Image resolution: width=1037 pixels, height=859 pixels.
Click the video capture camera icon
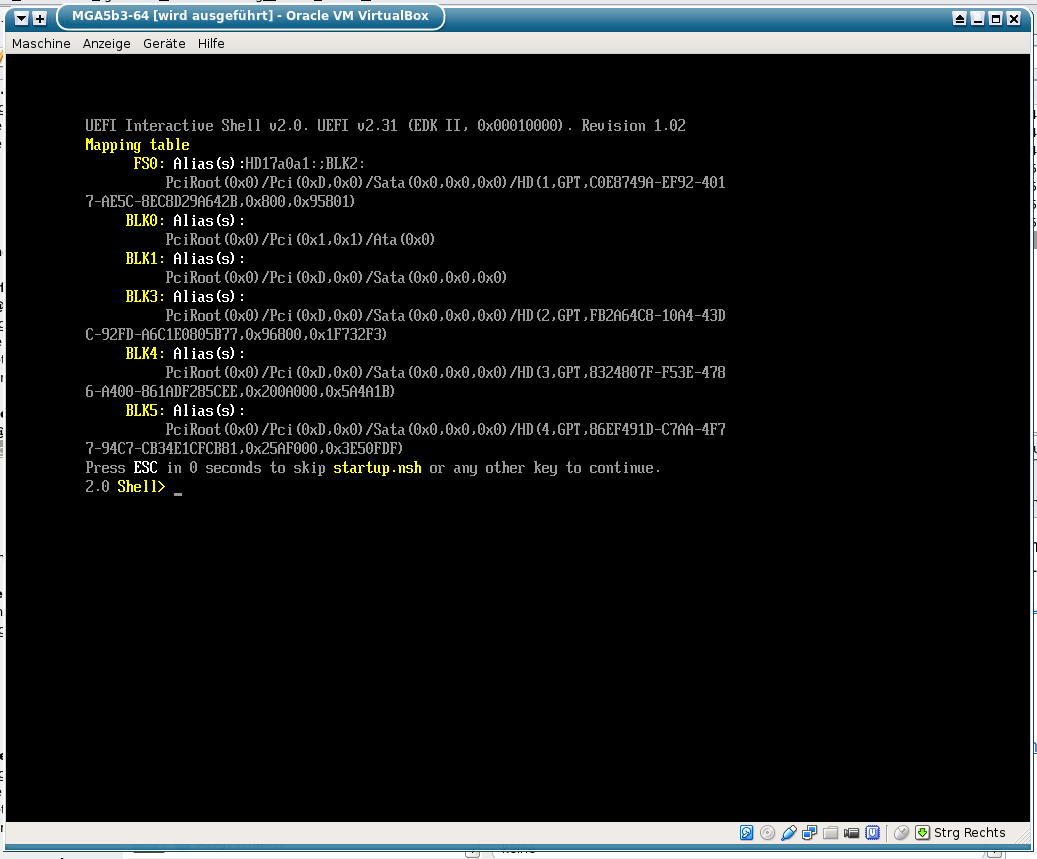pos(852,832)
